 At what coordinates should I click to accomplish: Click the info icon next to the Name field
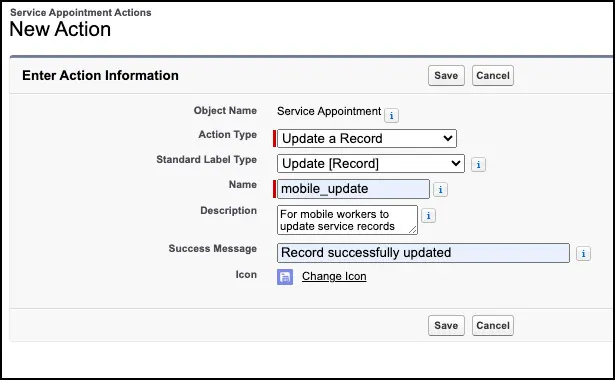440,190
